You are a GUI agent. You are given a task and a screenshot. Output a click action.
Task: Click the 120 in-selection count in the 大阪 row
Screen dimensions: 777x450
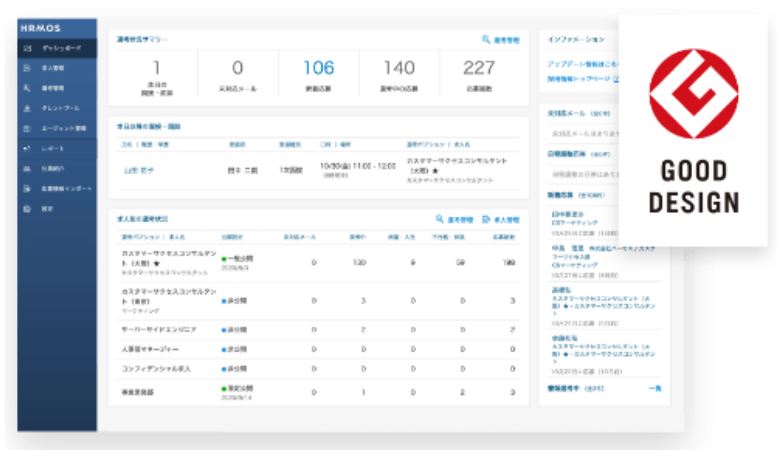pos(359,262)
